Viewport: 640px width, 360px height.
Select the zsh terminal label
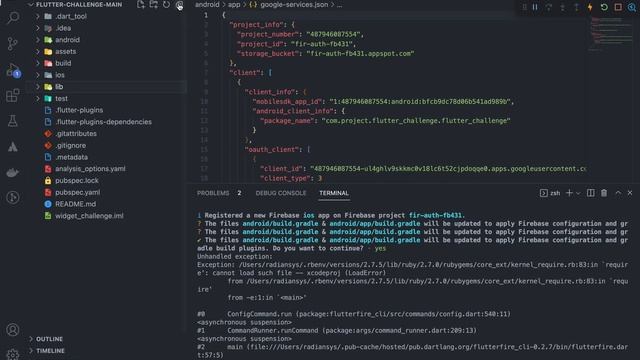tap(550, 193)
